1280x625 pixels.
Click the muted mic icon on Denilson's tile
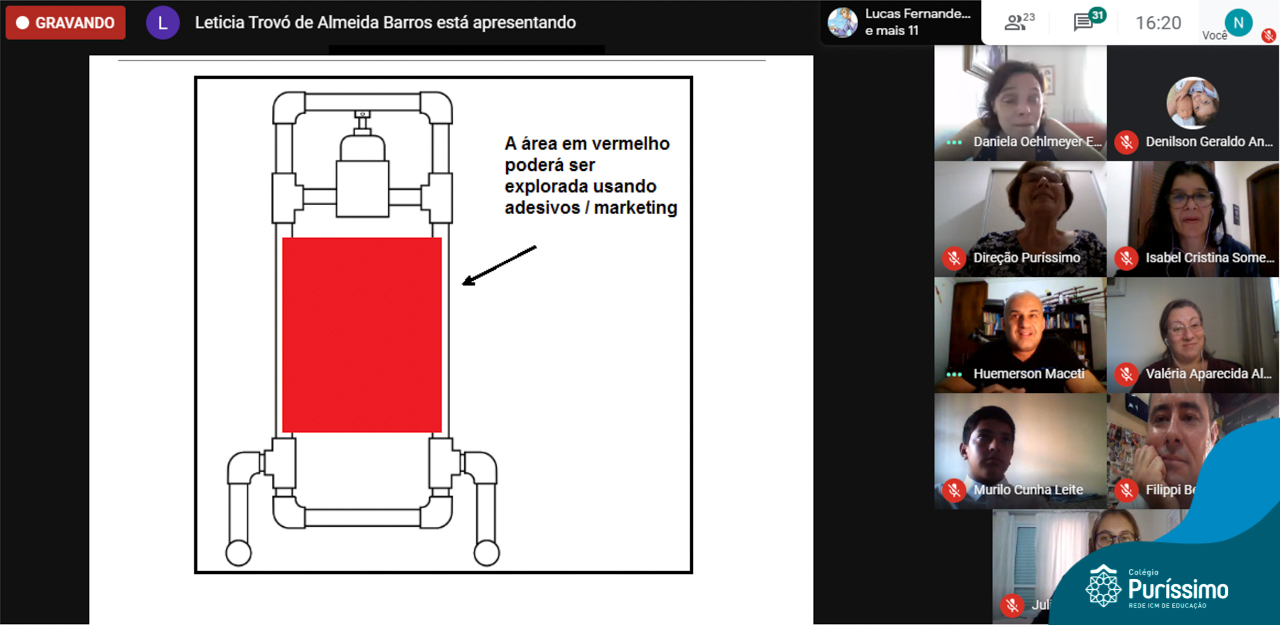point(1127,142)
